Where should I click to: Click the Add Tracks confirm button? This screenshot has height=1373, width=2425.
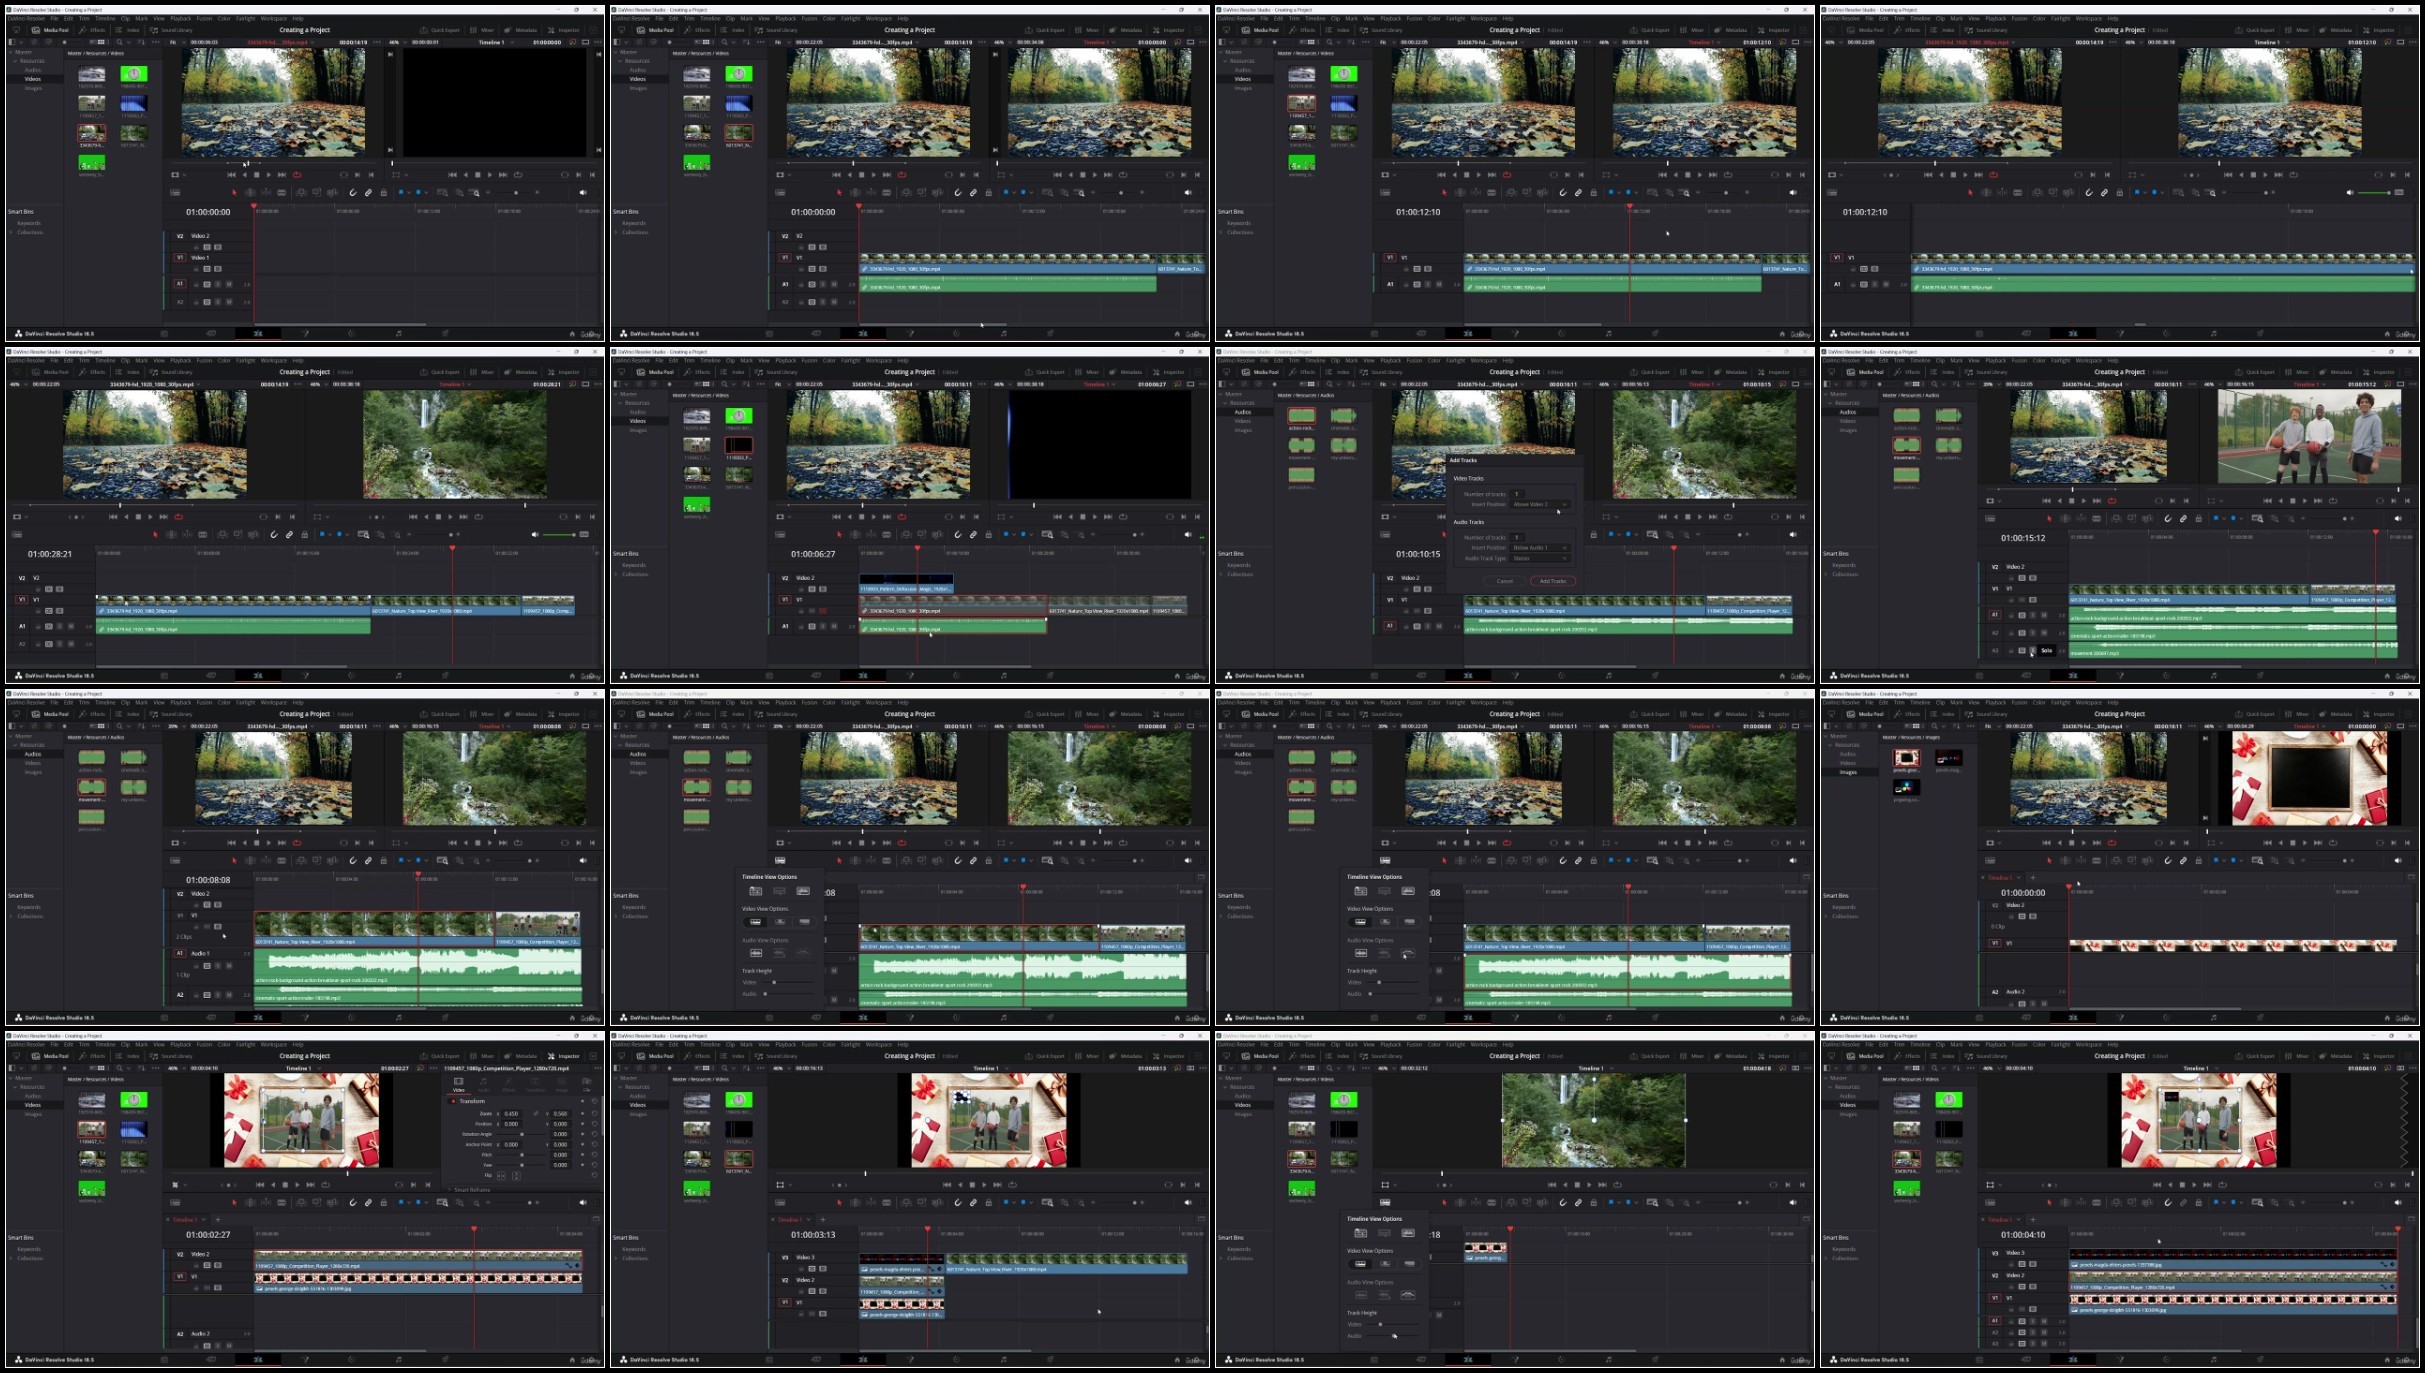[x=1552, y=581]
